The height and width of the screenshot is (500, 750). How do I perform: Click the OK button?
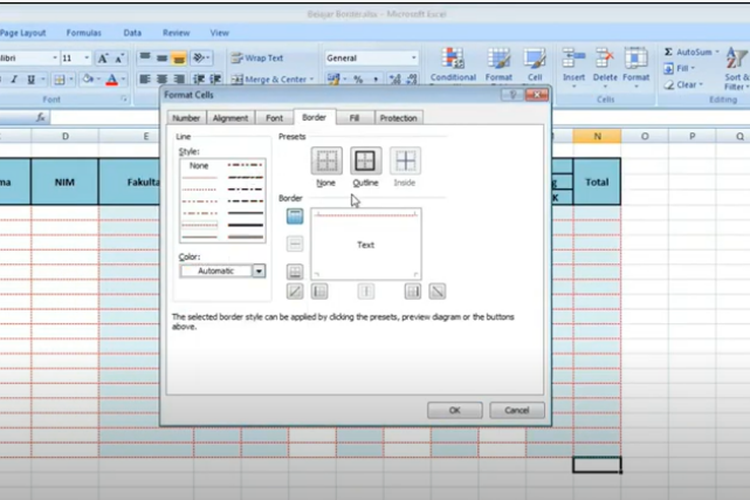click(454, 410)
